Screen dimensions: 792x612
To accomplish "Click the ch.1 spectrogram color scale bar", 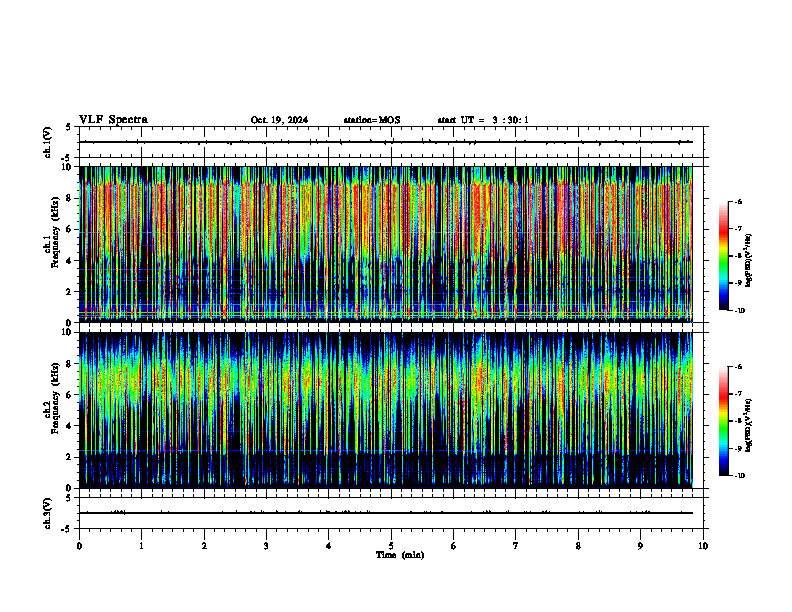I will 724,256.
